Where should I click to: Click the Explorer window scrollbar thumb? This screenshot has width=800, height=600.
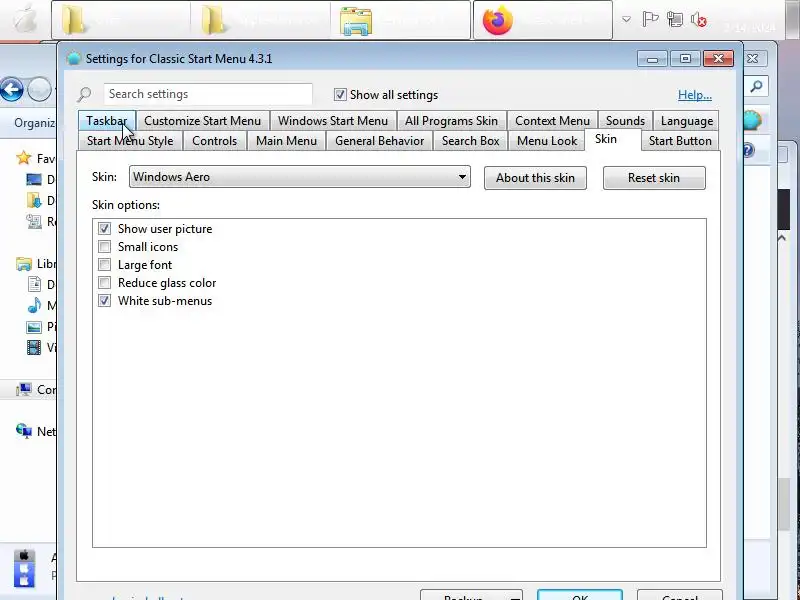click(785, 504)
